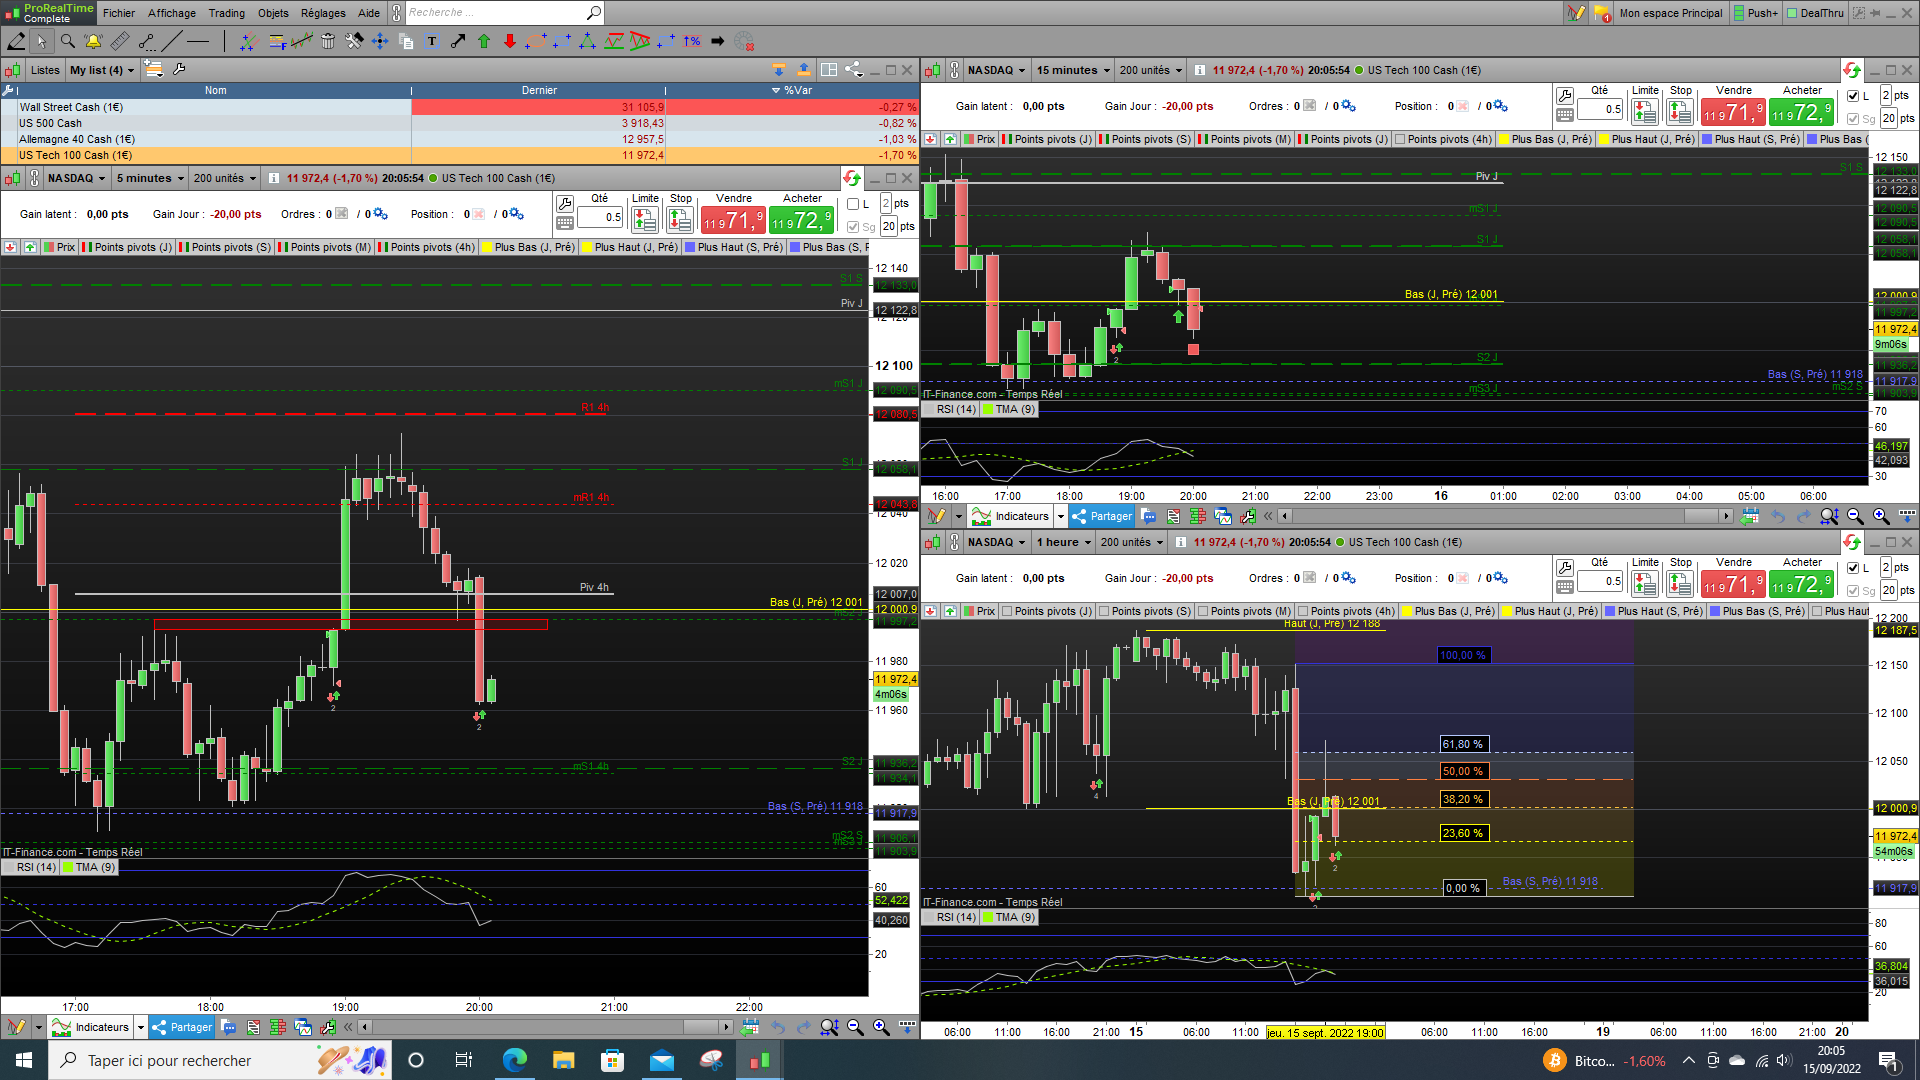Open the 5 minutes timeframe dropdown
Image resolution: width=1920 pixels, height=1080 pixels.
[150, 178]
